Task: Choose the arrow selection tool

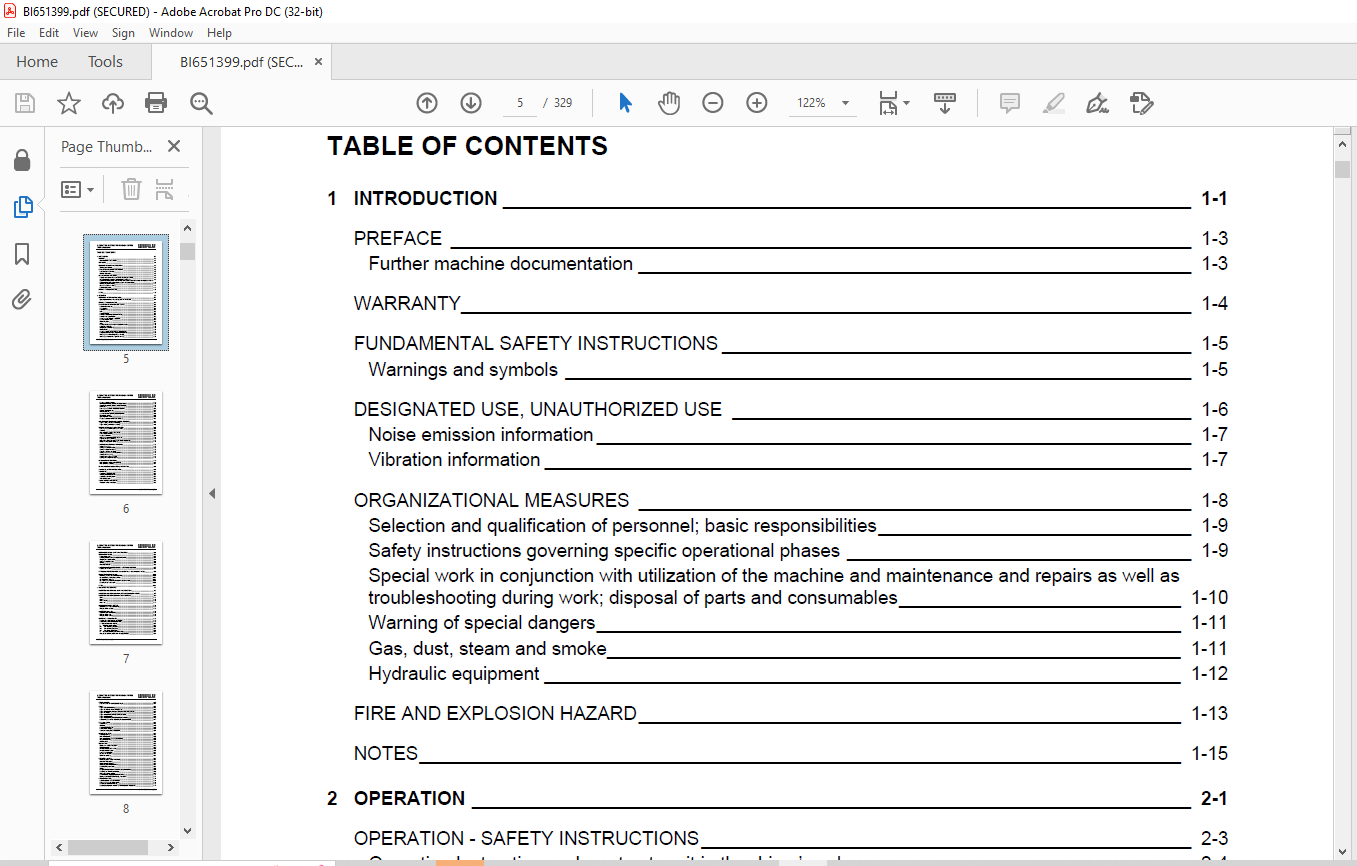Action: coord(626,103)
